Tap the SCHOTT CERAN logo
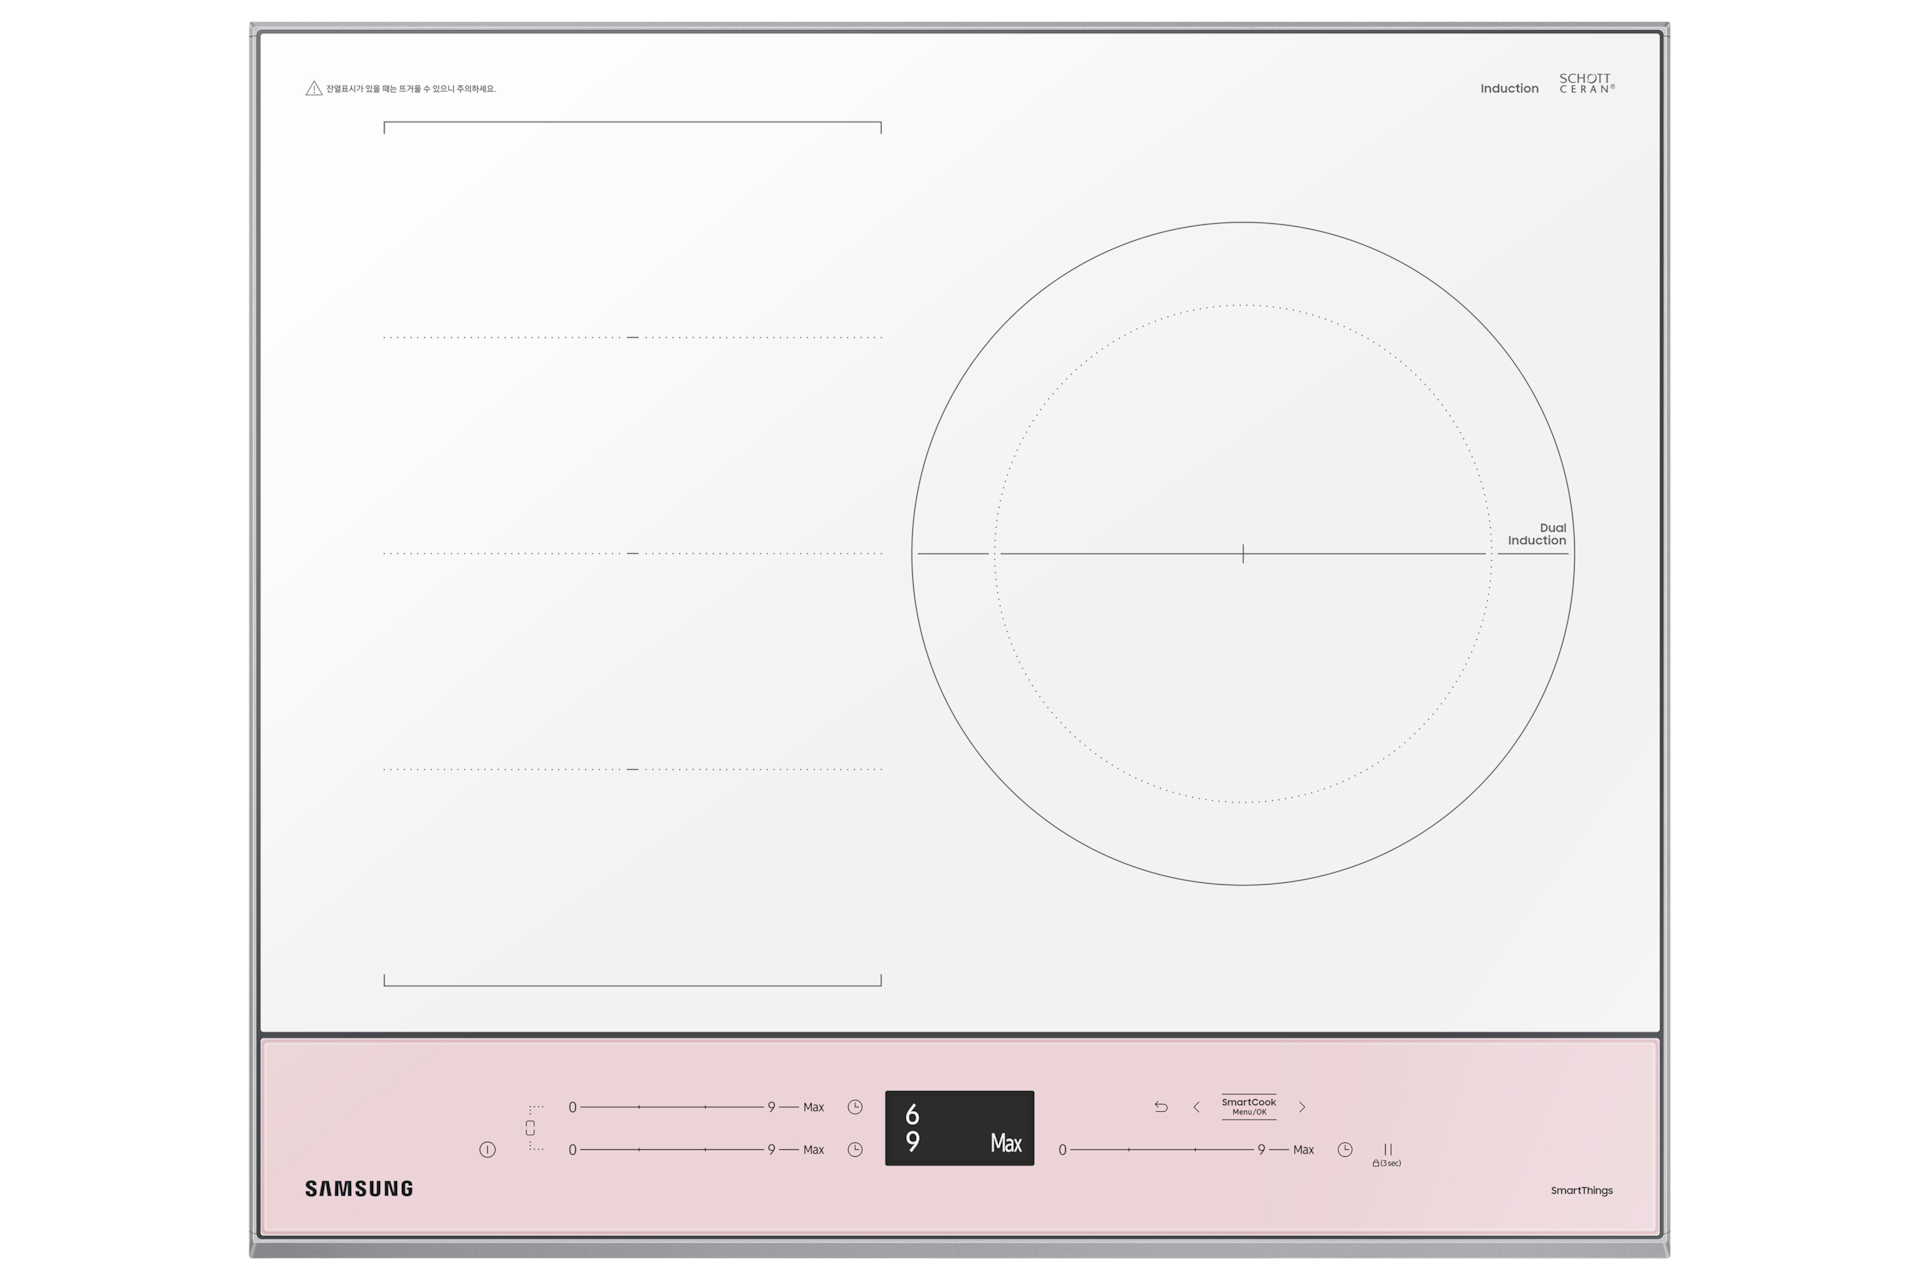1920x1280 pixels. coord(1587,83)
